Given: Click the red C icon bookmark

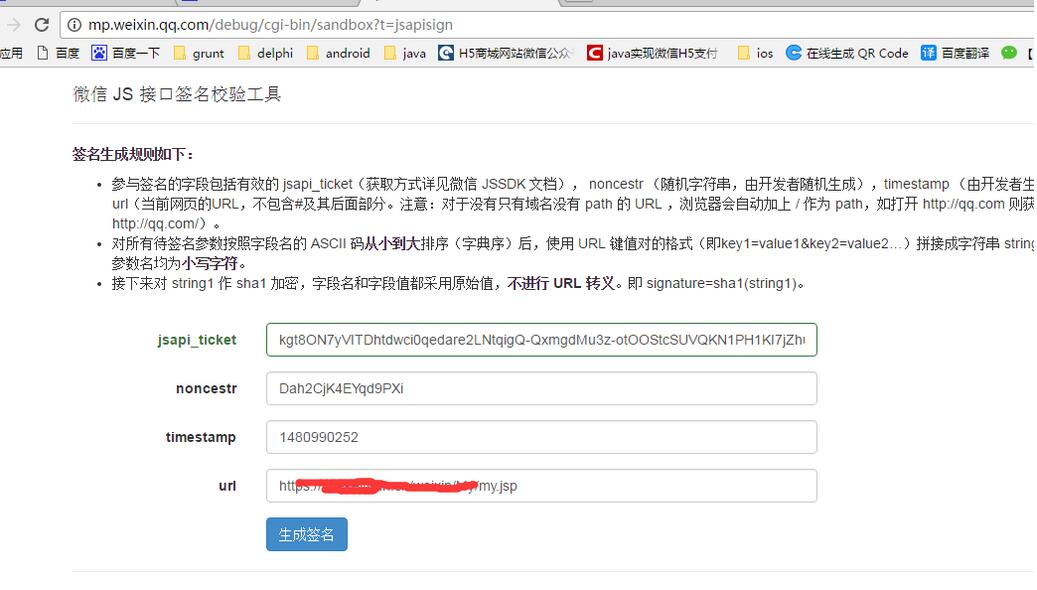Looking at the screenshot, I should point(595,53).
